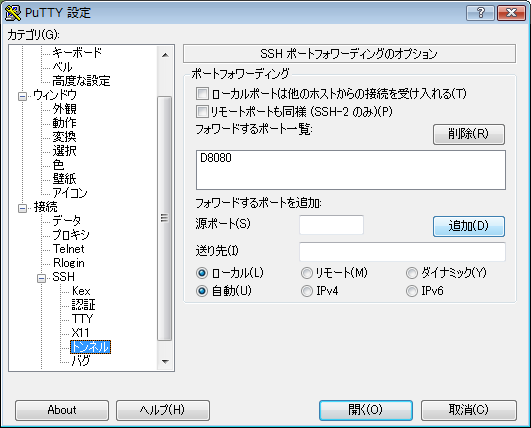Image resolution: width=531 pixels, height=428 pixels.
Task: Select the トンネル category
Action: tap(90, 347)
